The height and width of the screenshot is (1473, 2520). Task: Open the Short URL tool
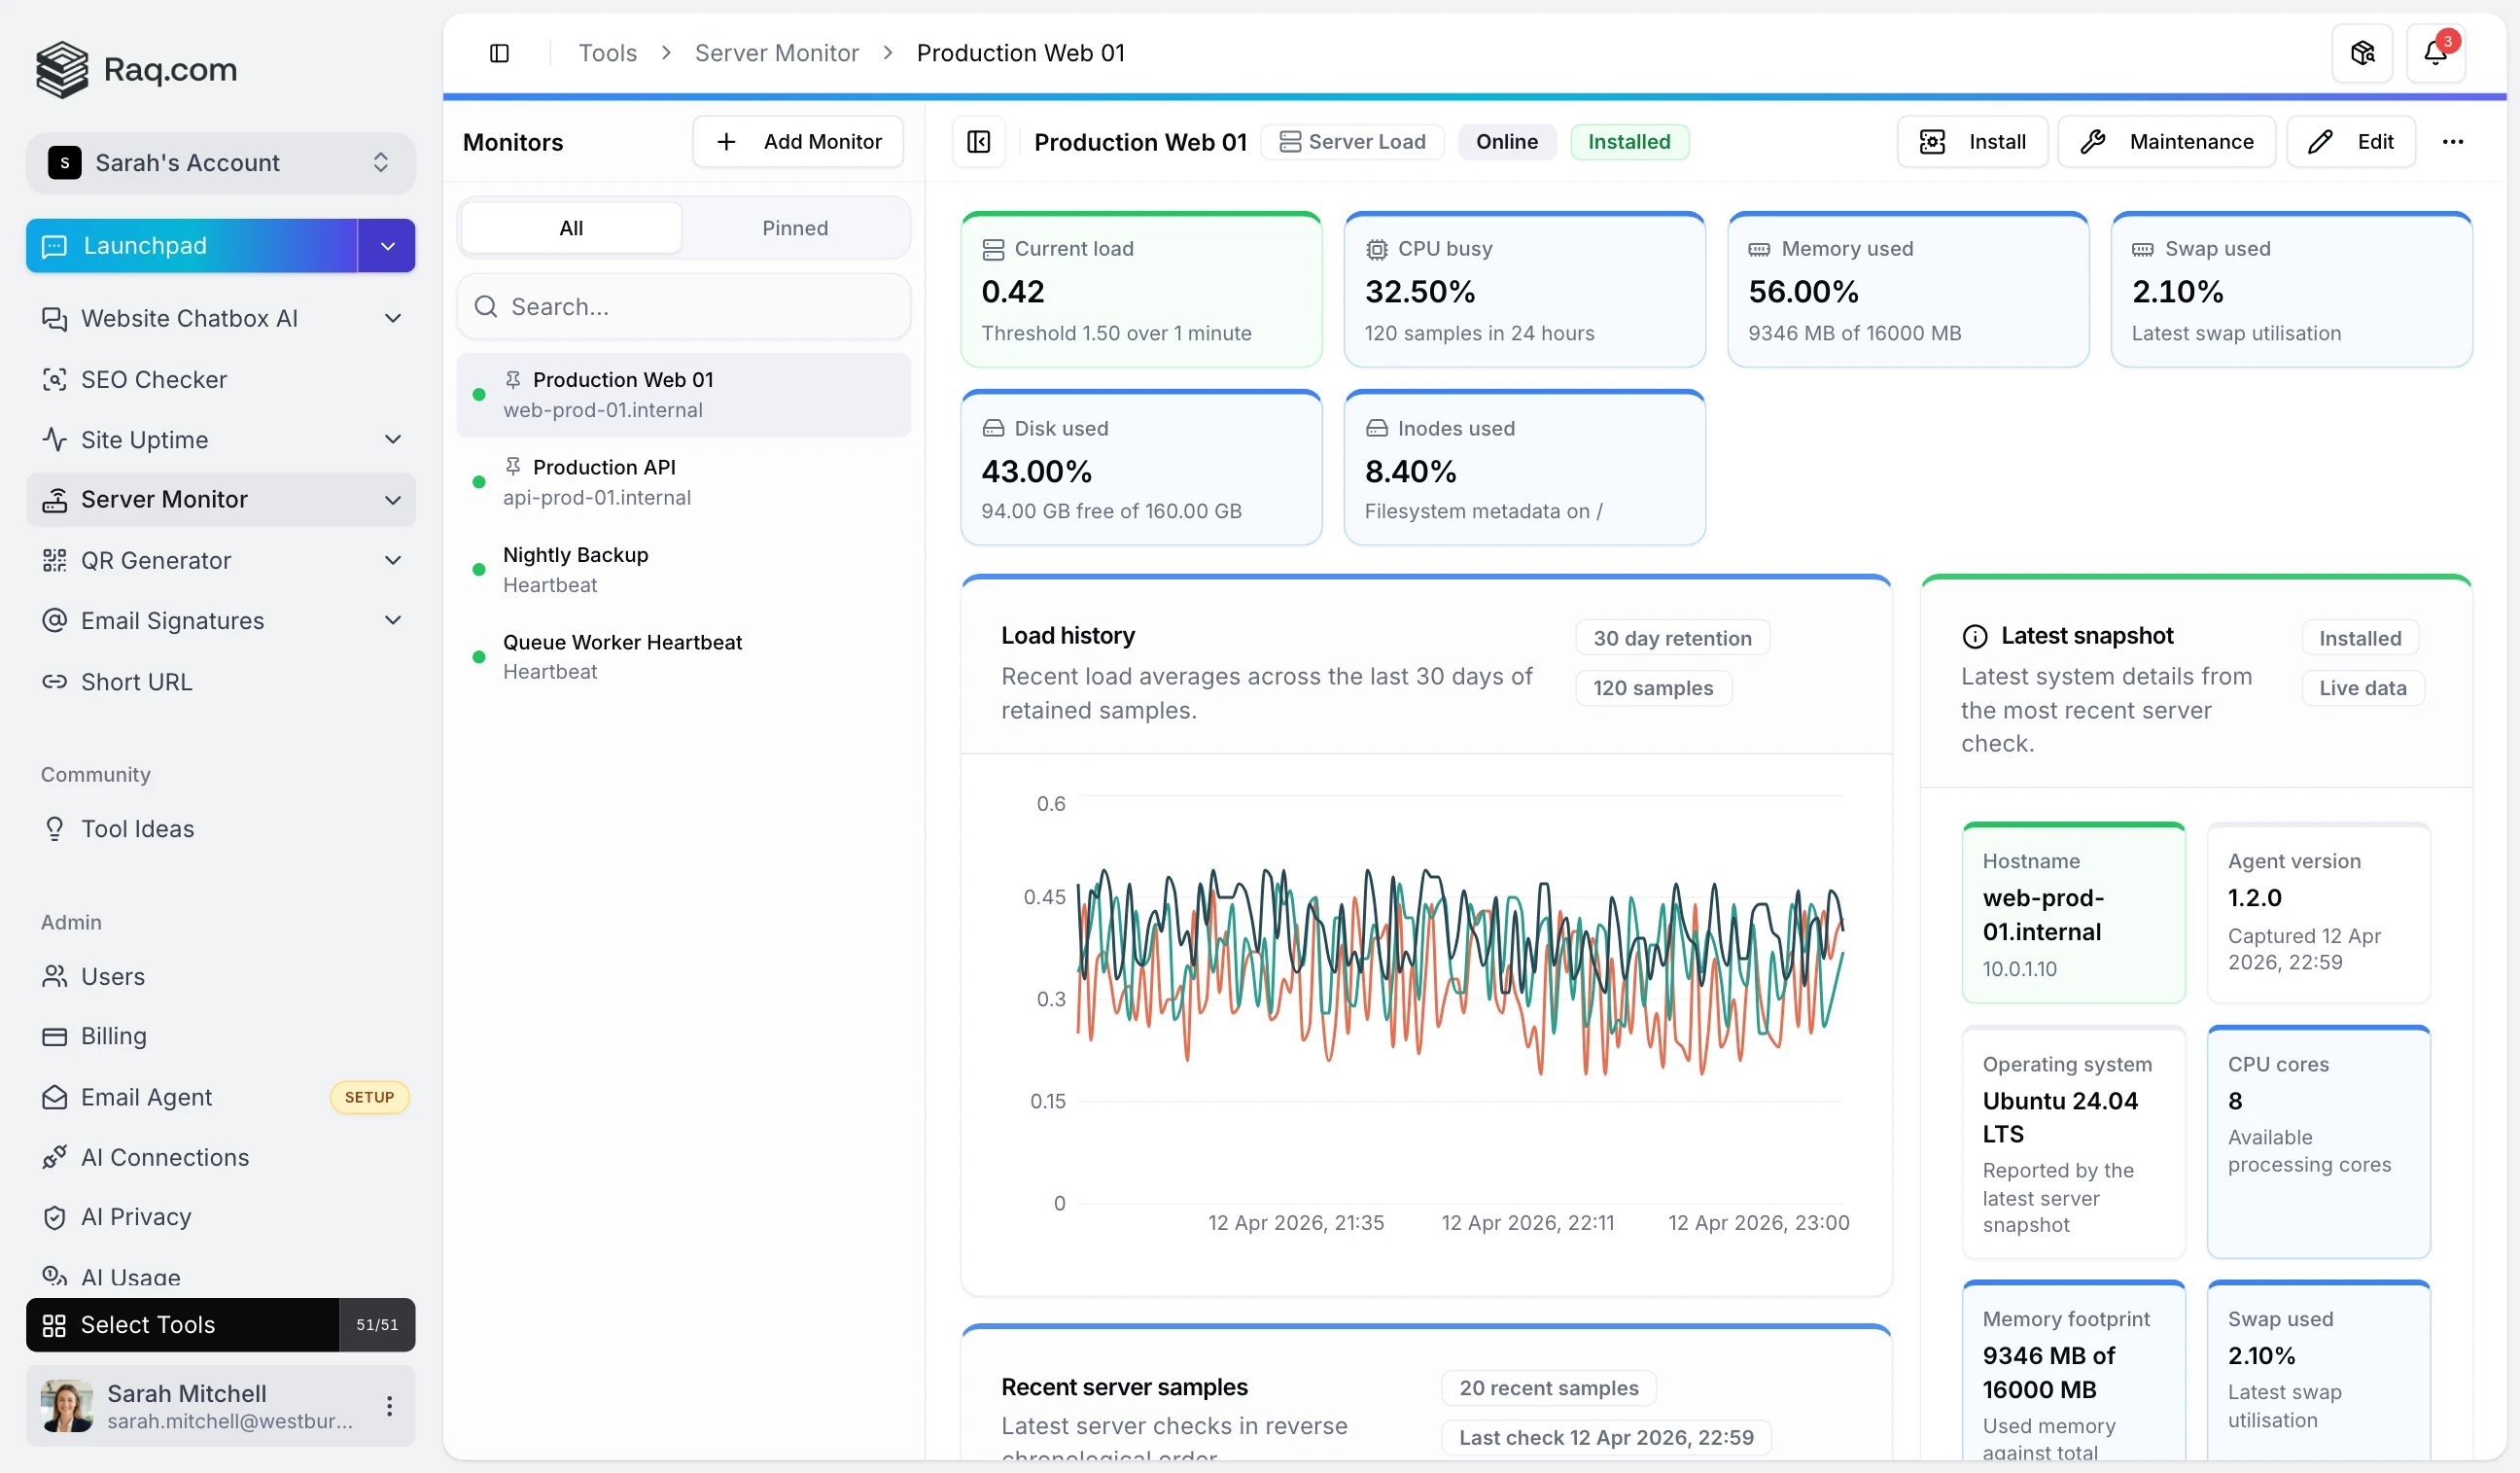coord(137,682)
